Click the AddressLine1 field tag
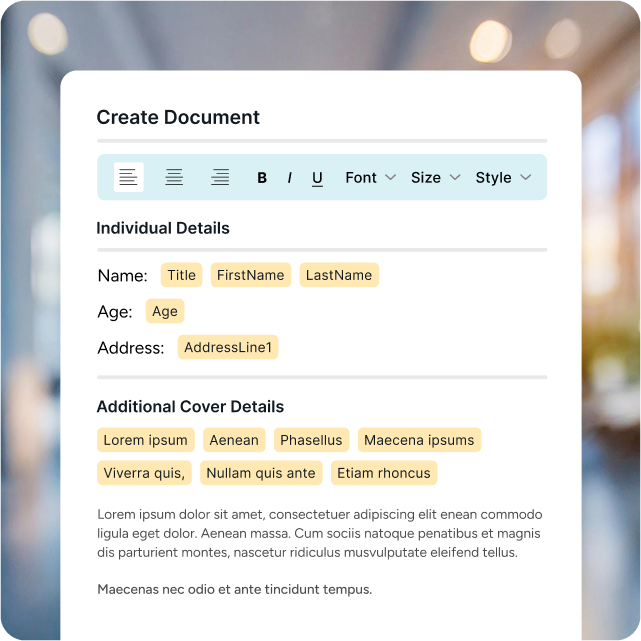Image resolution: width=641 pixels, height=641 pixels. pyautogui.click(x=228, y=347)
